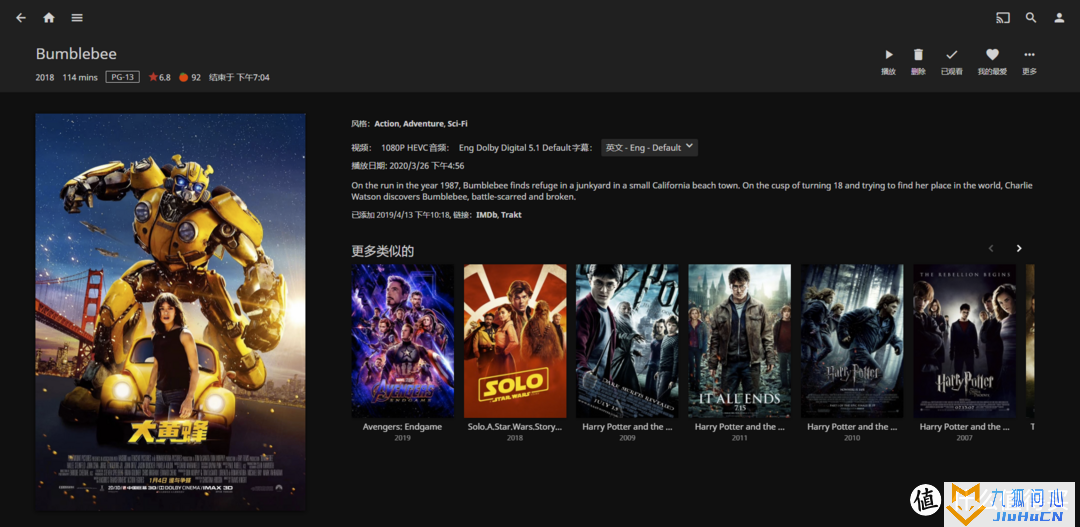Click the Sci-Fi genre link

(457, 124)
